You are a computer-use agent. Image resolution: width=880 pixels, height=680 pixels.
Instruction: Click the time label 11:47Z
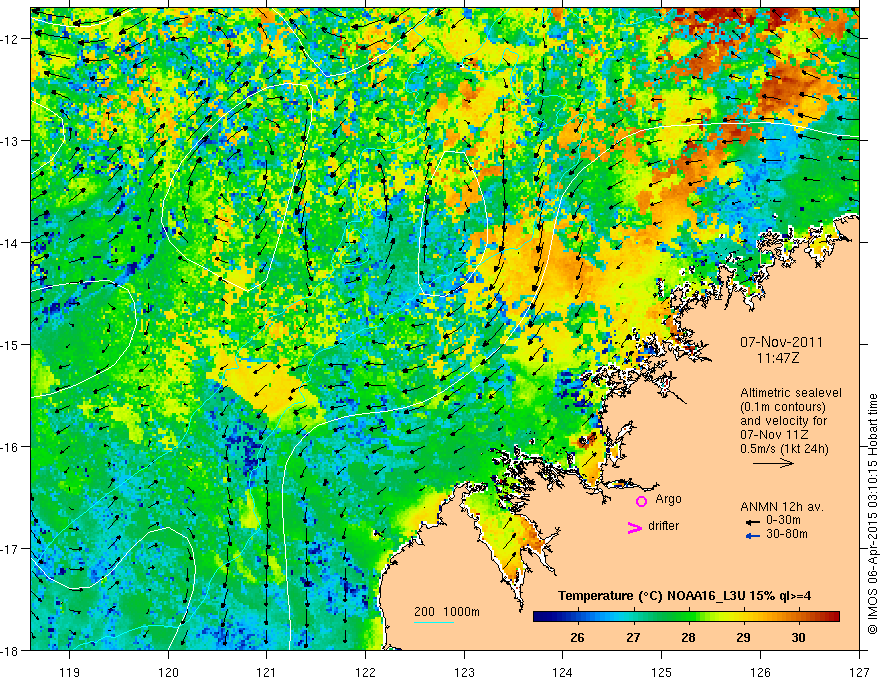click(x=777, y=358)
